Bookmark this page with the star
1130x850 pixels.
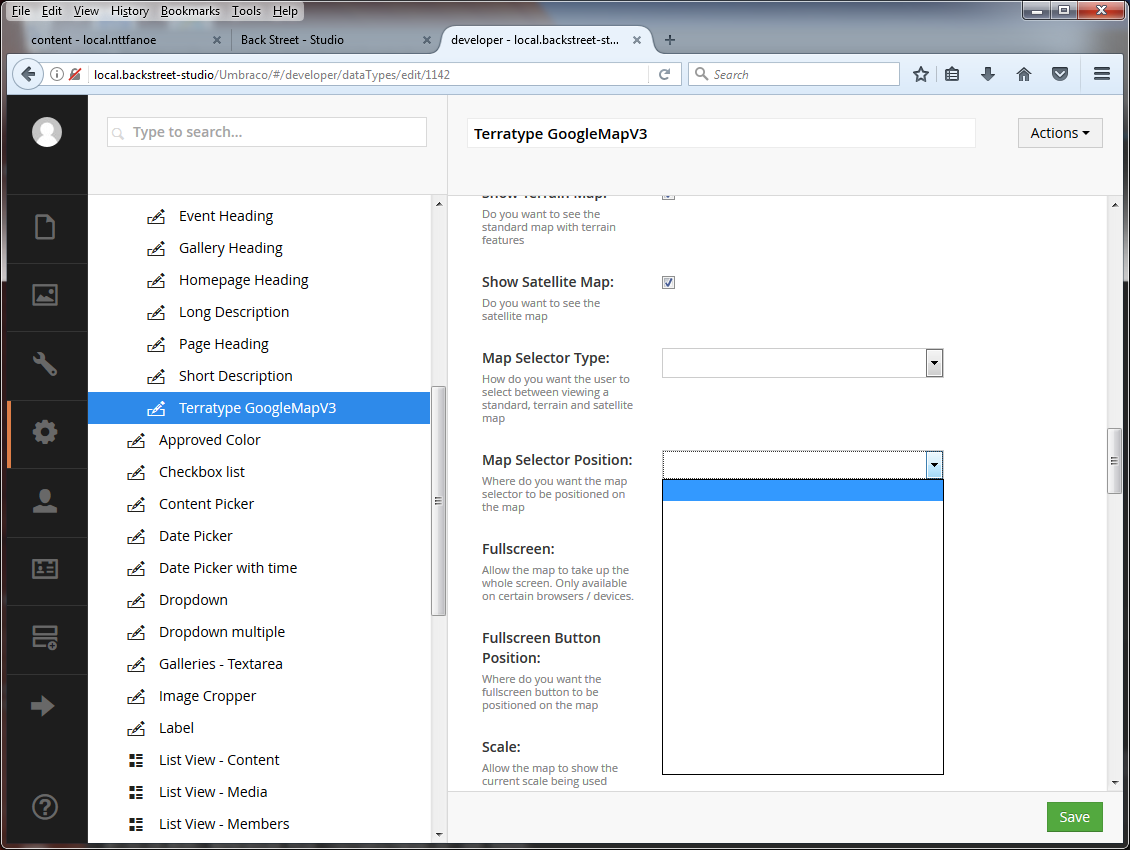pos(920,74)
